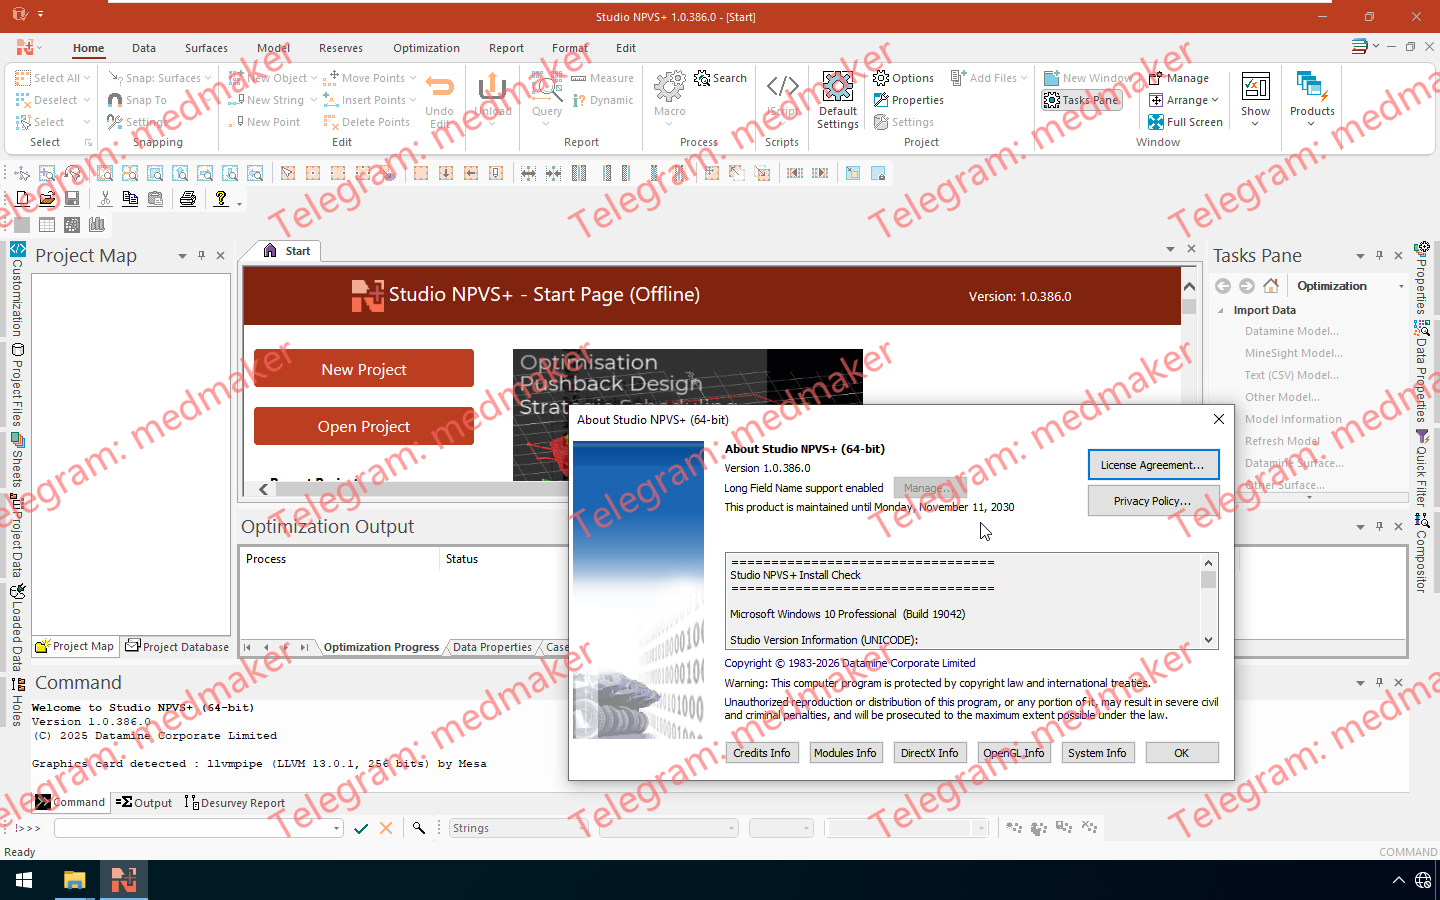Open the Project Map panel dropdown arrow

point(182,255)
